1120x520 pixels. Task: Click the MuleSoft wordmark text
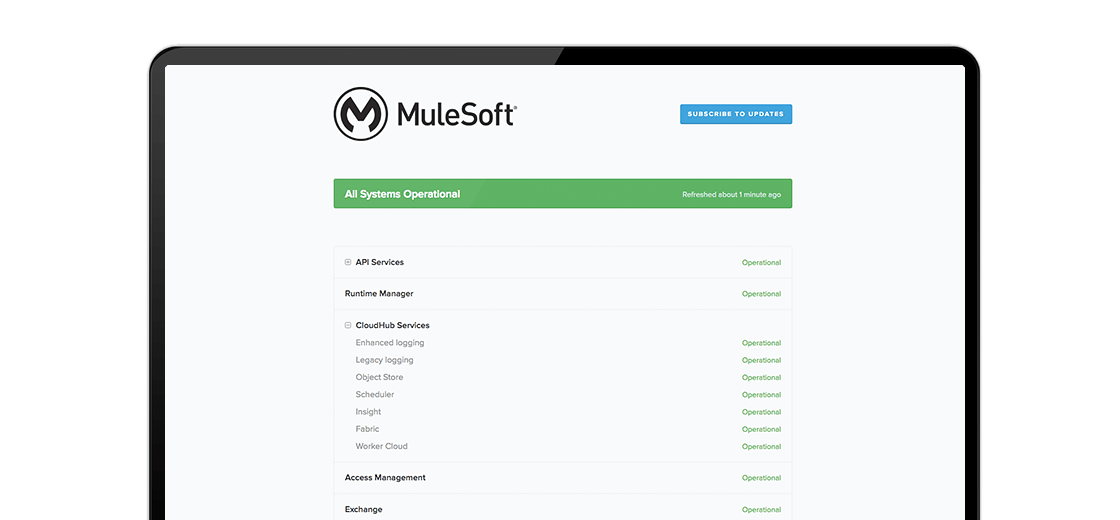[456, 114]
